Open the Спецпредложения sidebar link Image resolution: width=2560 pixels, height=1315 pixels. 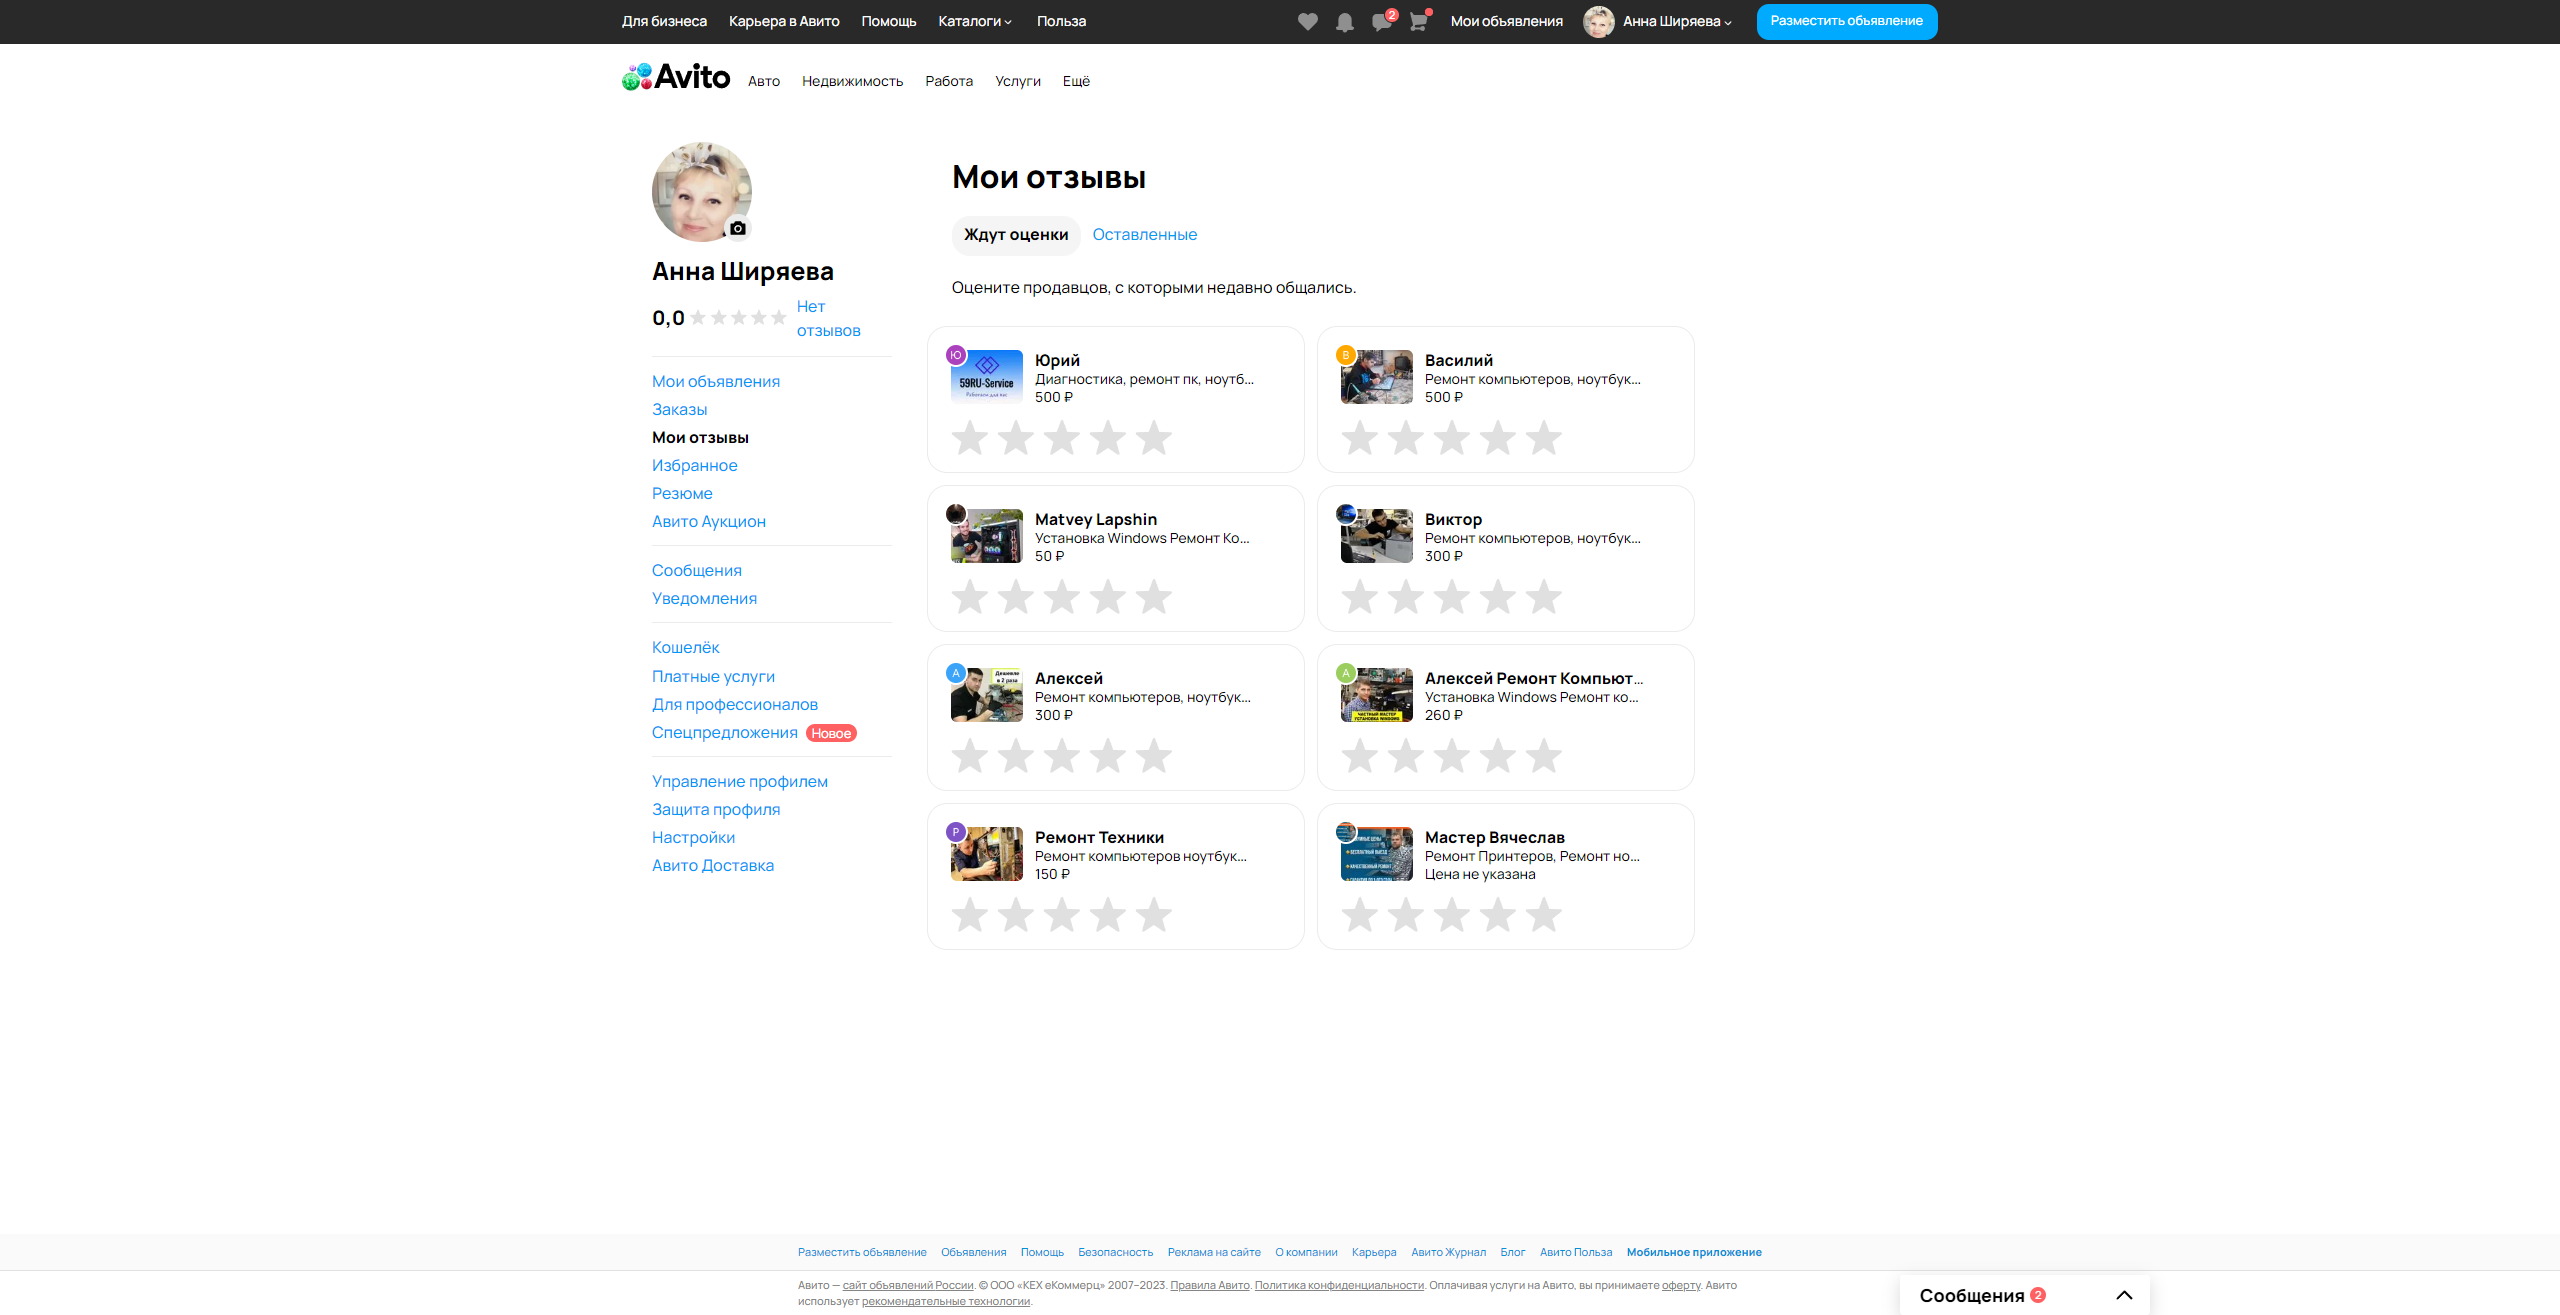(x=724, y=733)
